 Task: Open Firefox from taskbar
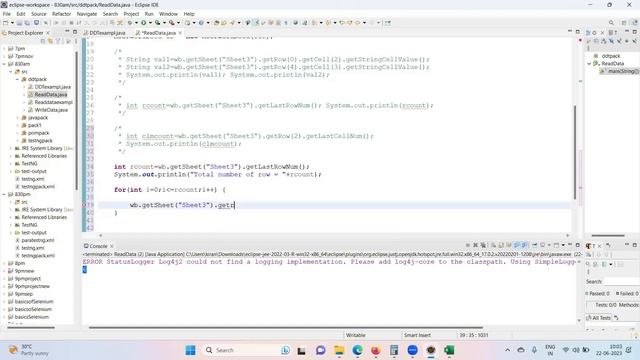(376, 350)
